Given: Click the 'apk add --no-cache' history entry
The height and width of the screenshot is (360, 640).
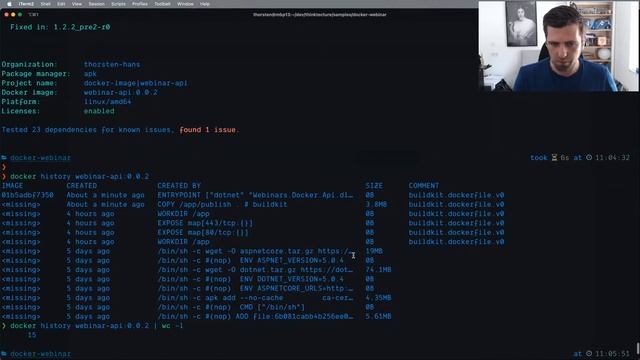Looking at the screenshot, I should (x=256, y=298).
